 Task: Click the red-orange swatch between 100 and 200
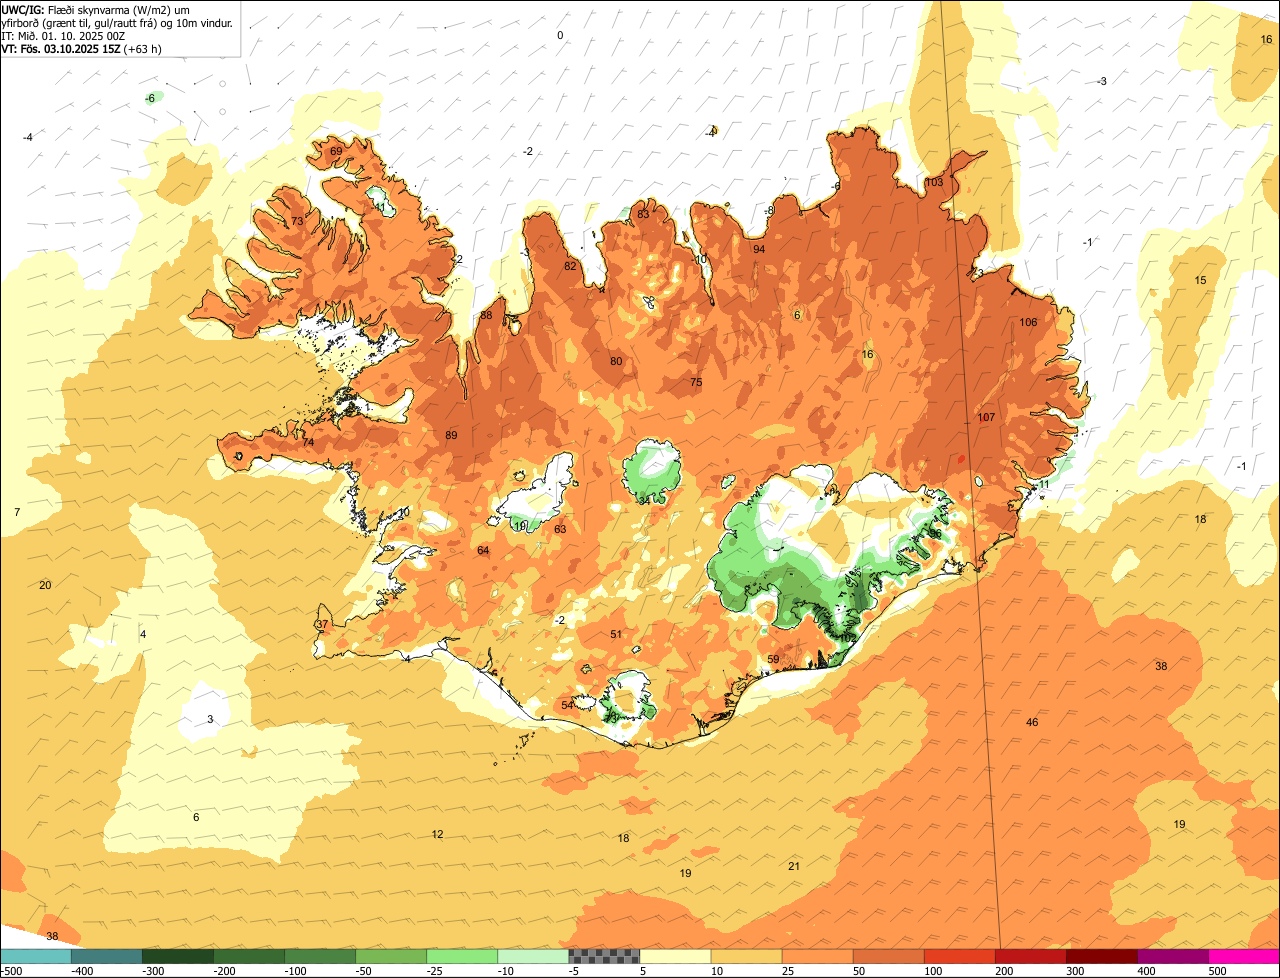coord(959,956)
